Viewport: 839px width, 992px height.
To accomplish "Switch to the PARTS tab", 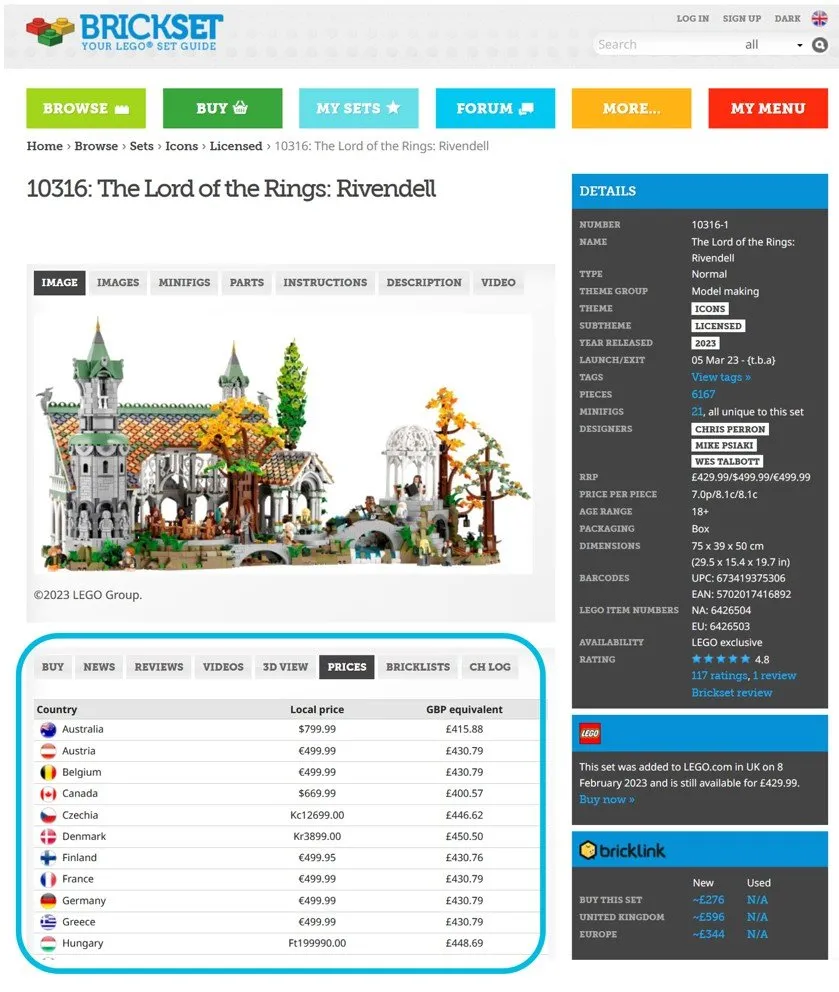I will point(247,283).
